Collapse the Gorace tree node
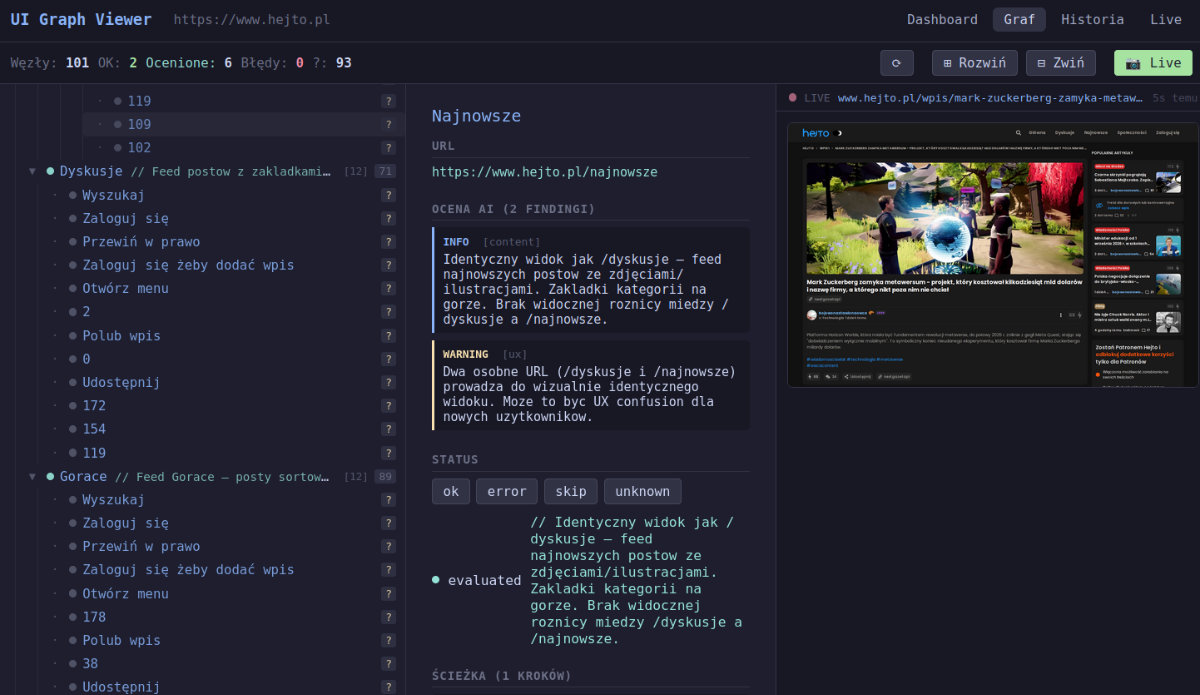The height and width of the screenshot is (695, 1200). (x=32, y=477)
